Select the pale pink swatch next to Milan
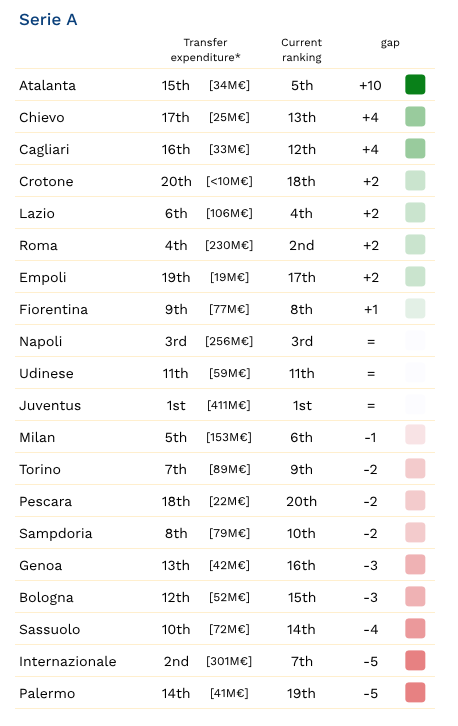This screenshot has width=458, height=726. pos(415,435)
